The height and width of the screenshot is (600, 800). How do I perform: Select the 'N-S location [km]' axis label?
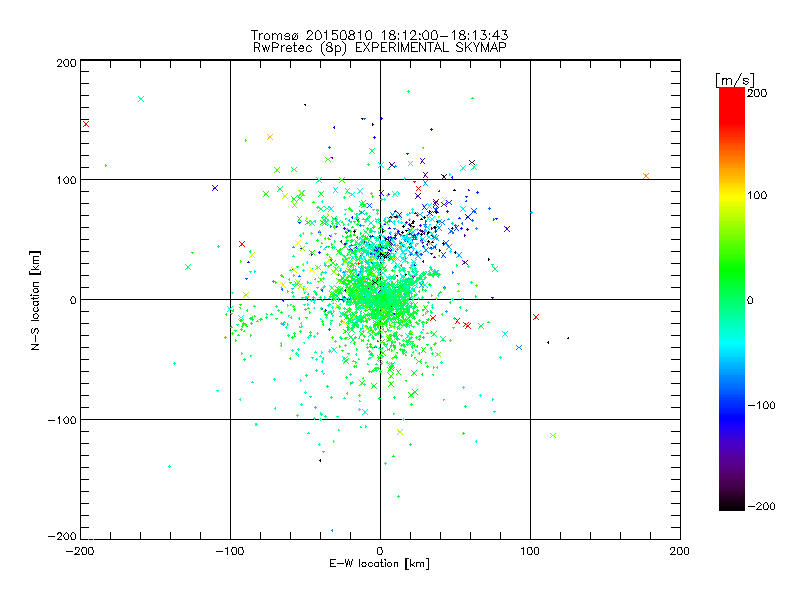[35, 300]
